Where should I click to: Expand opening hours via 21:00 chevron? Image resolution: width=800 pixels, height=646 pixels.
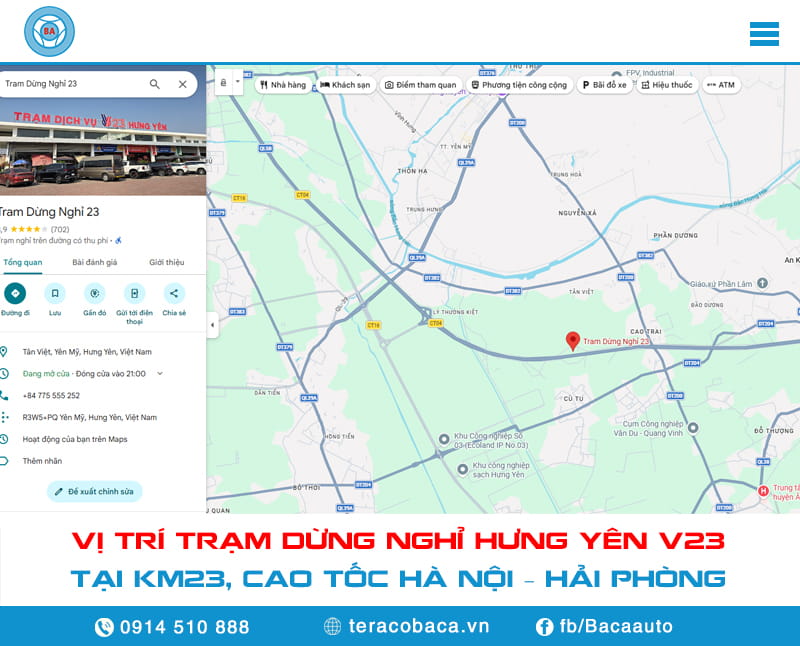click(x=159, y=372)
